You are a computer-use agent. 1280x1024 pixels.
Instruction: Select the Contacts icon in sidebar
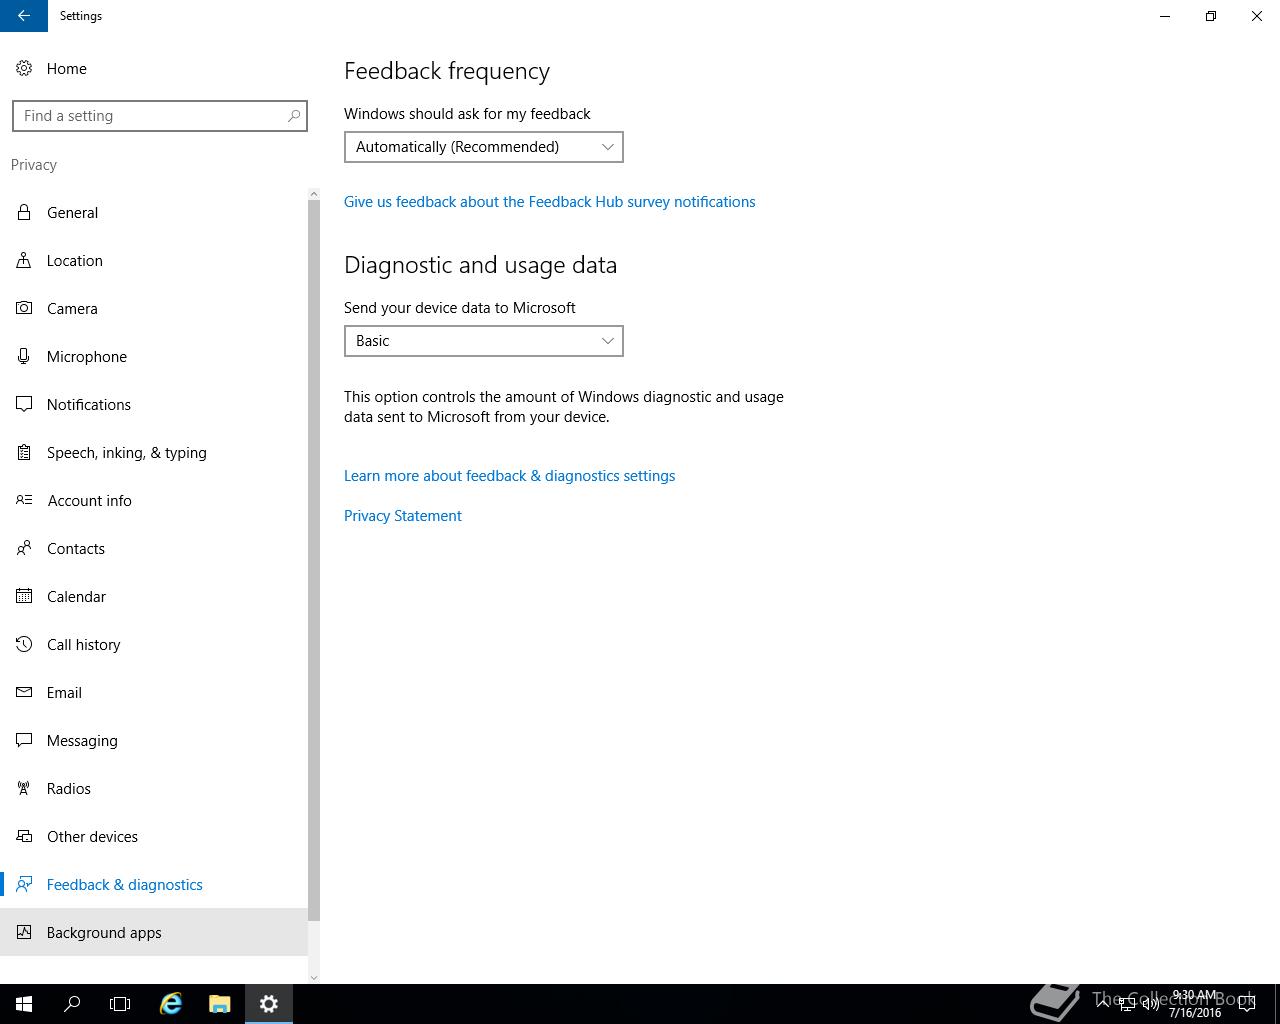pos(24,549)
